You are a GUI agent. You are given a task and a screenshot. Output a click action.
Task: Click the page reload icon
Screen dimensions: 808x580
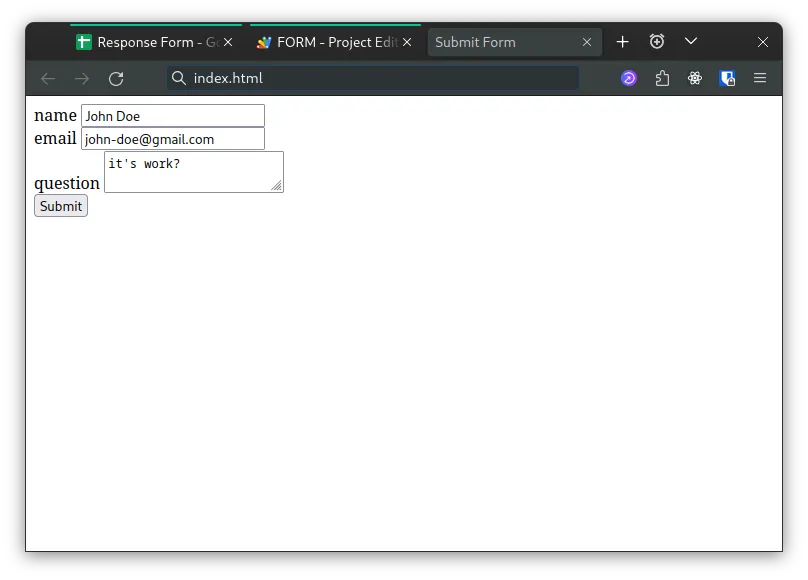click(x=115, y=78)
